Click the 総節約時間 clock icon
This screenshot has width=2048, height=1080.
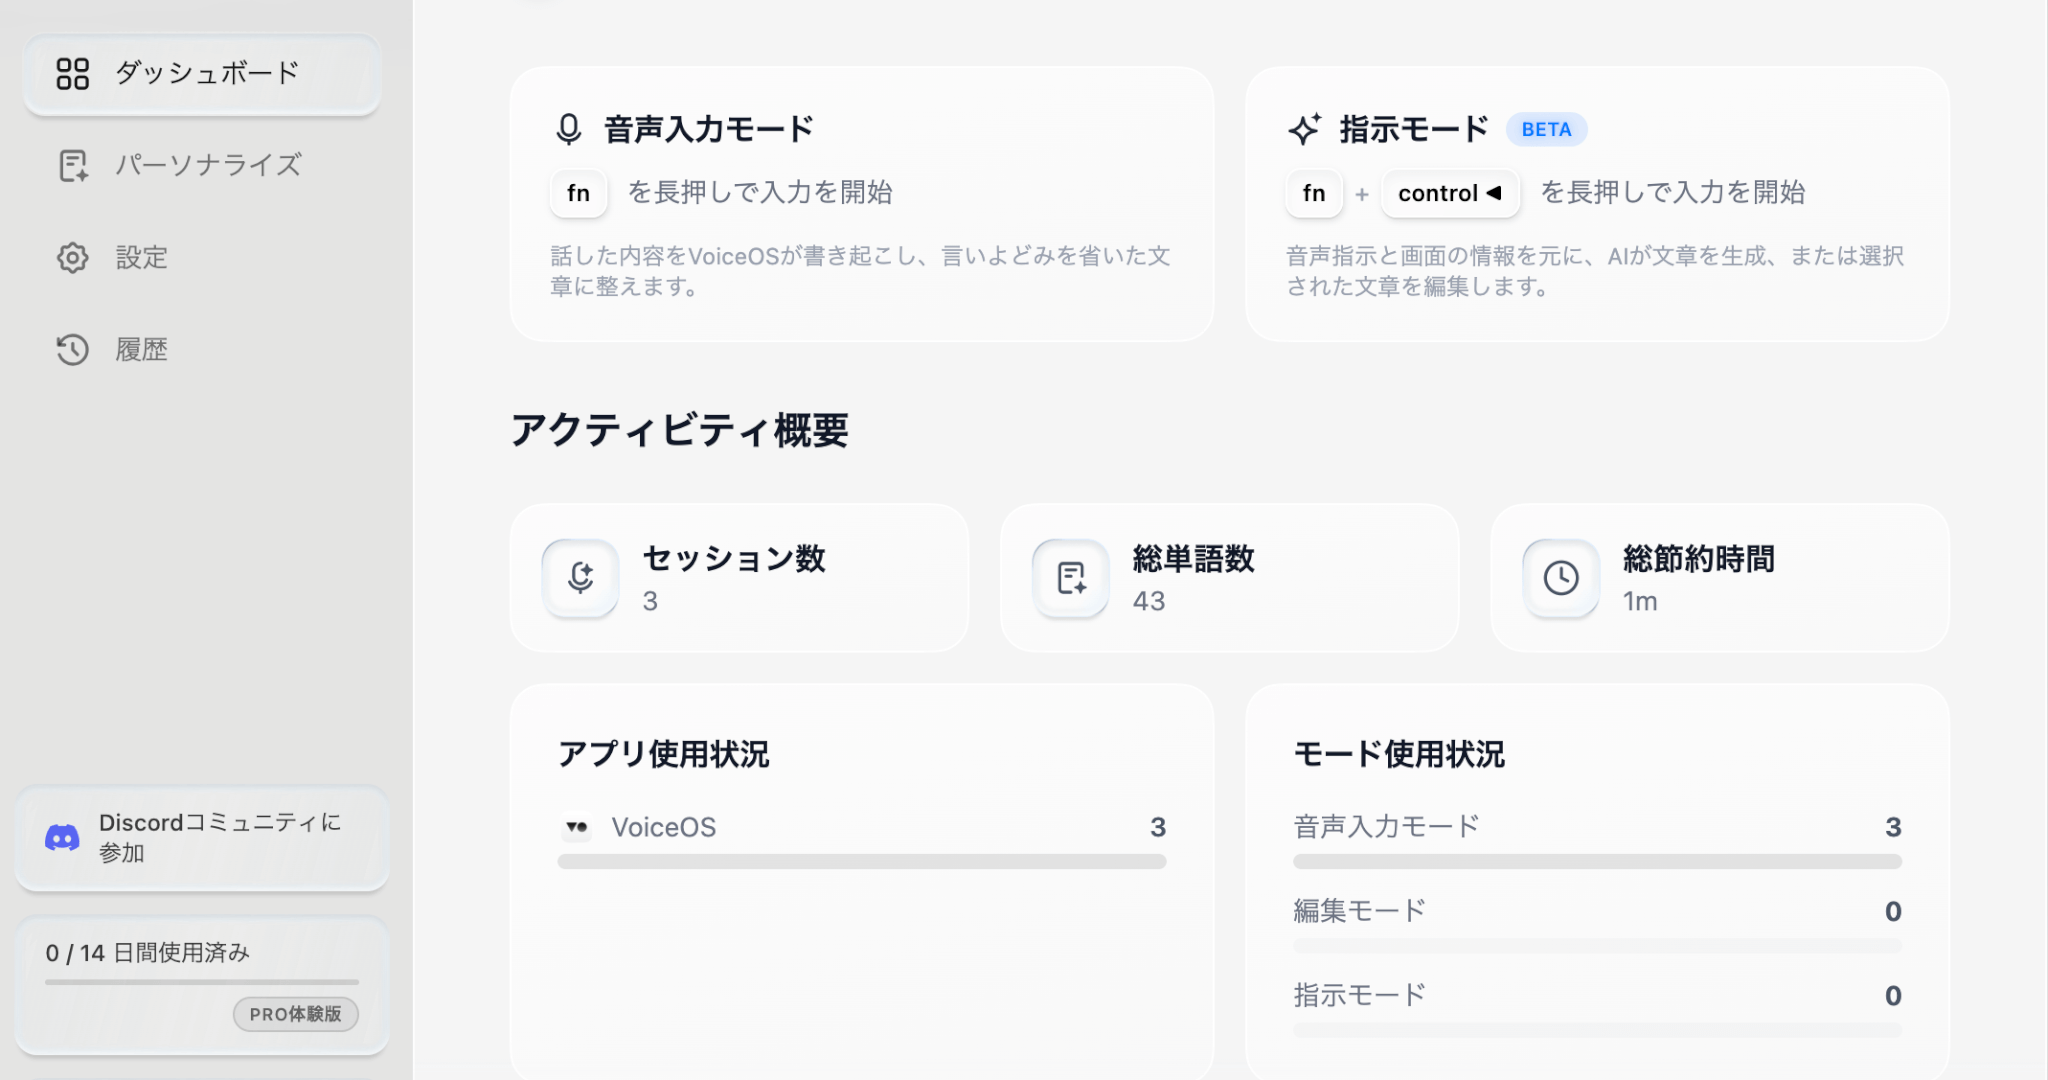(1561, 578)
